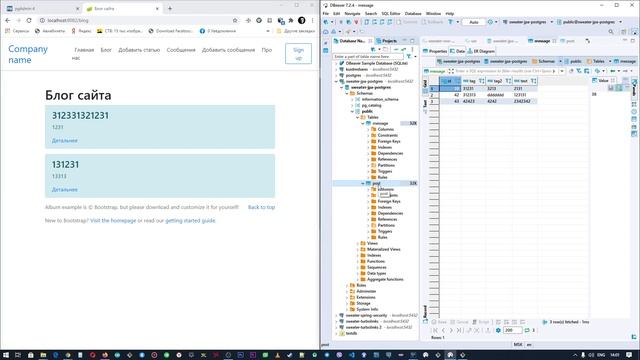This screenshot has height=360, width=640.
Task: Click the microphone icon in system tray
Action: [x=583, y=355]
